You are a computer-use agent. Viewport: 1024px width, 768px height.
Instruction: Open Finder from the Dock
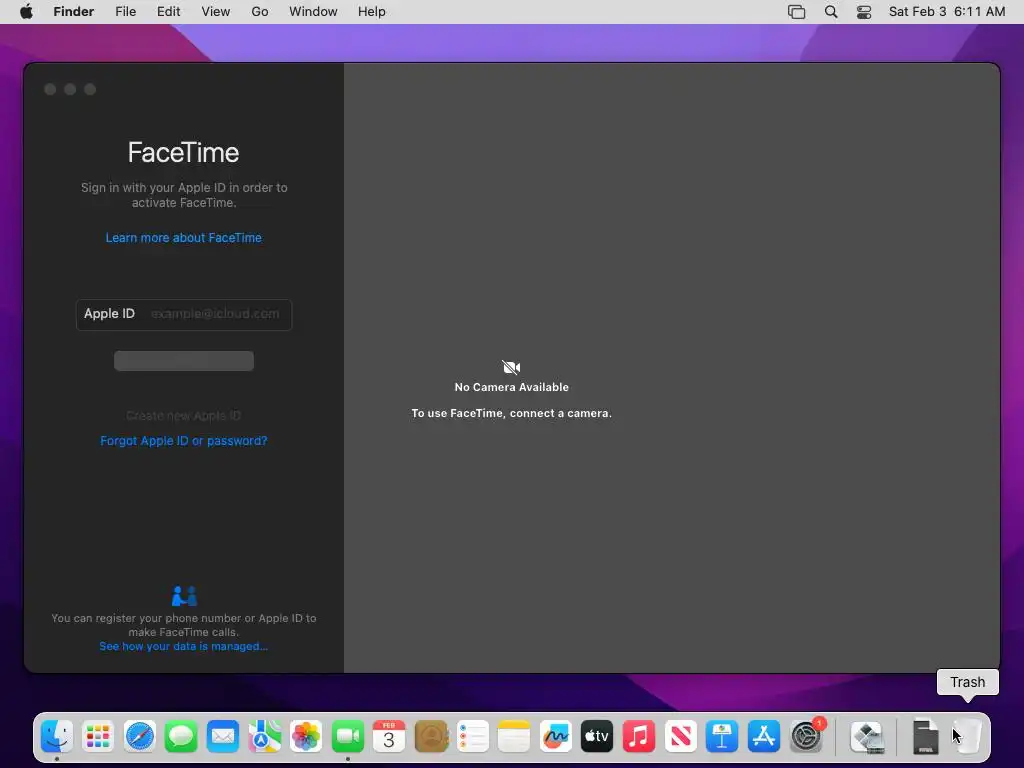click(57, 737)
